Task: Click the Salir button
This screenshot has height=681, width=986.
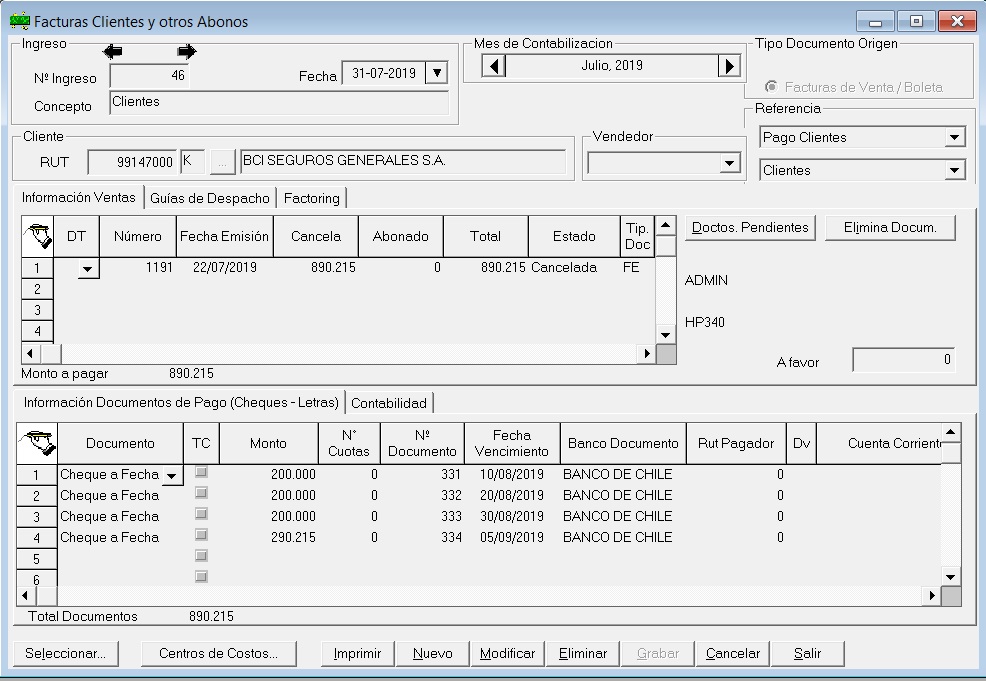Action: 807,653
